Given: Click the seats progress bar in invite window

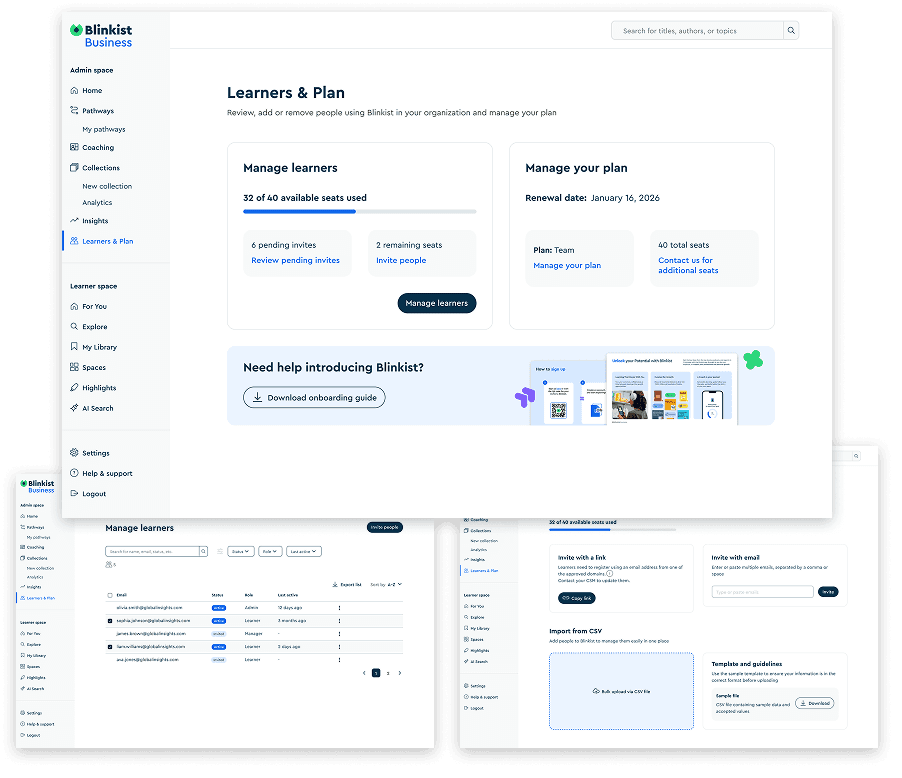Looking at the screenshot, I should pos(613,529).
